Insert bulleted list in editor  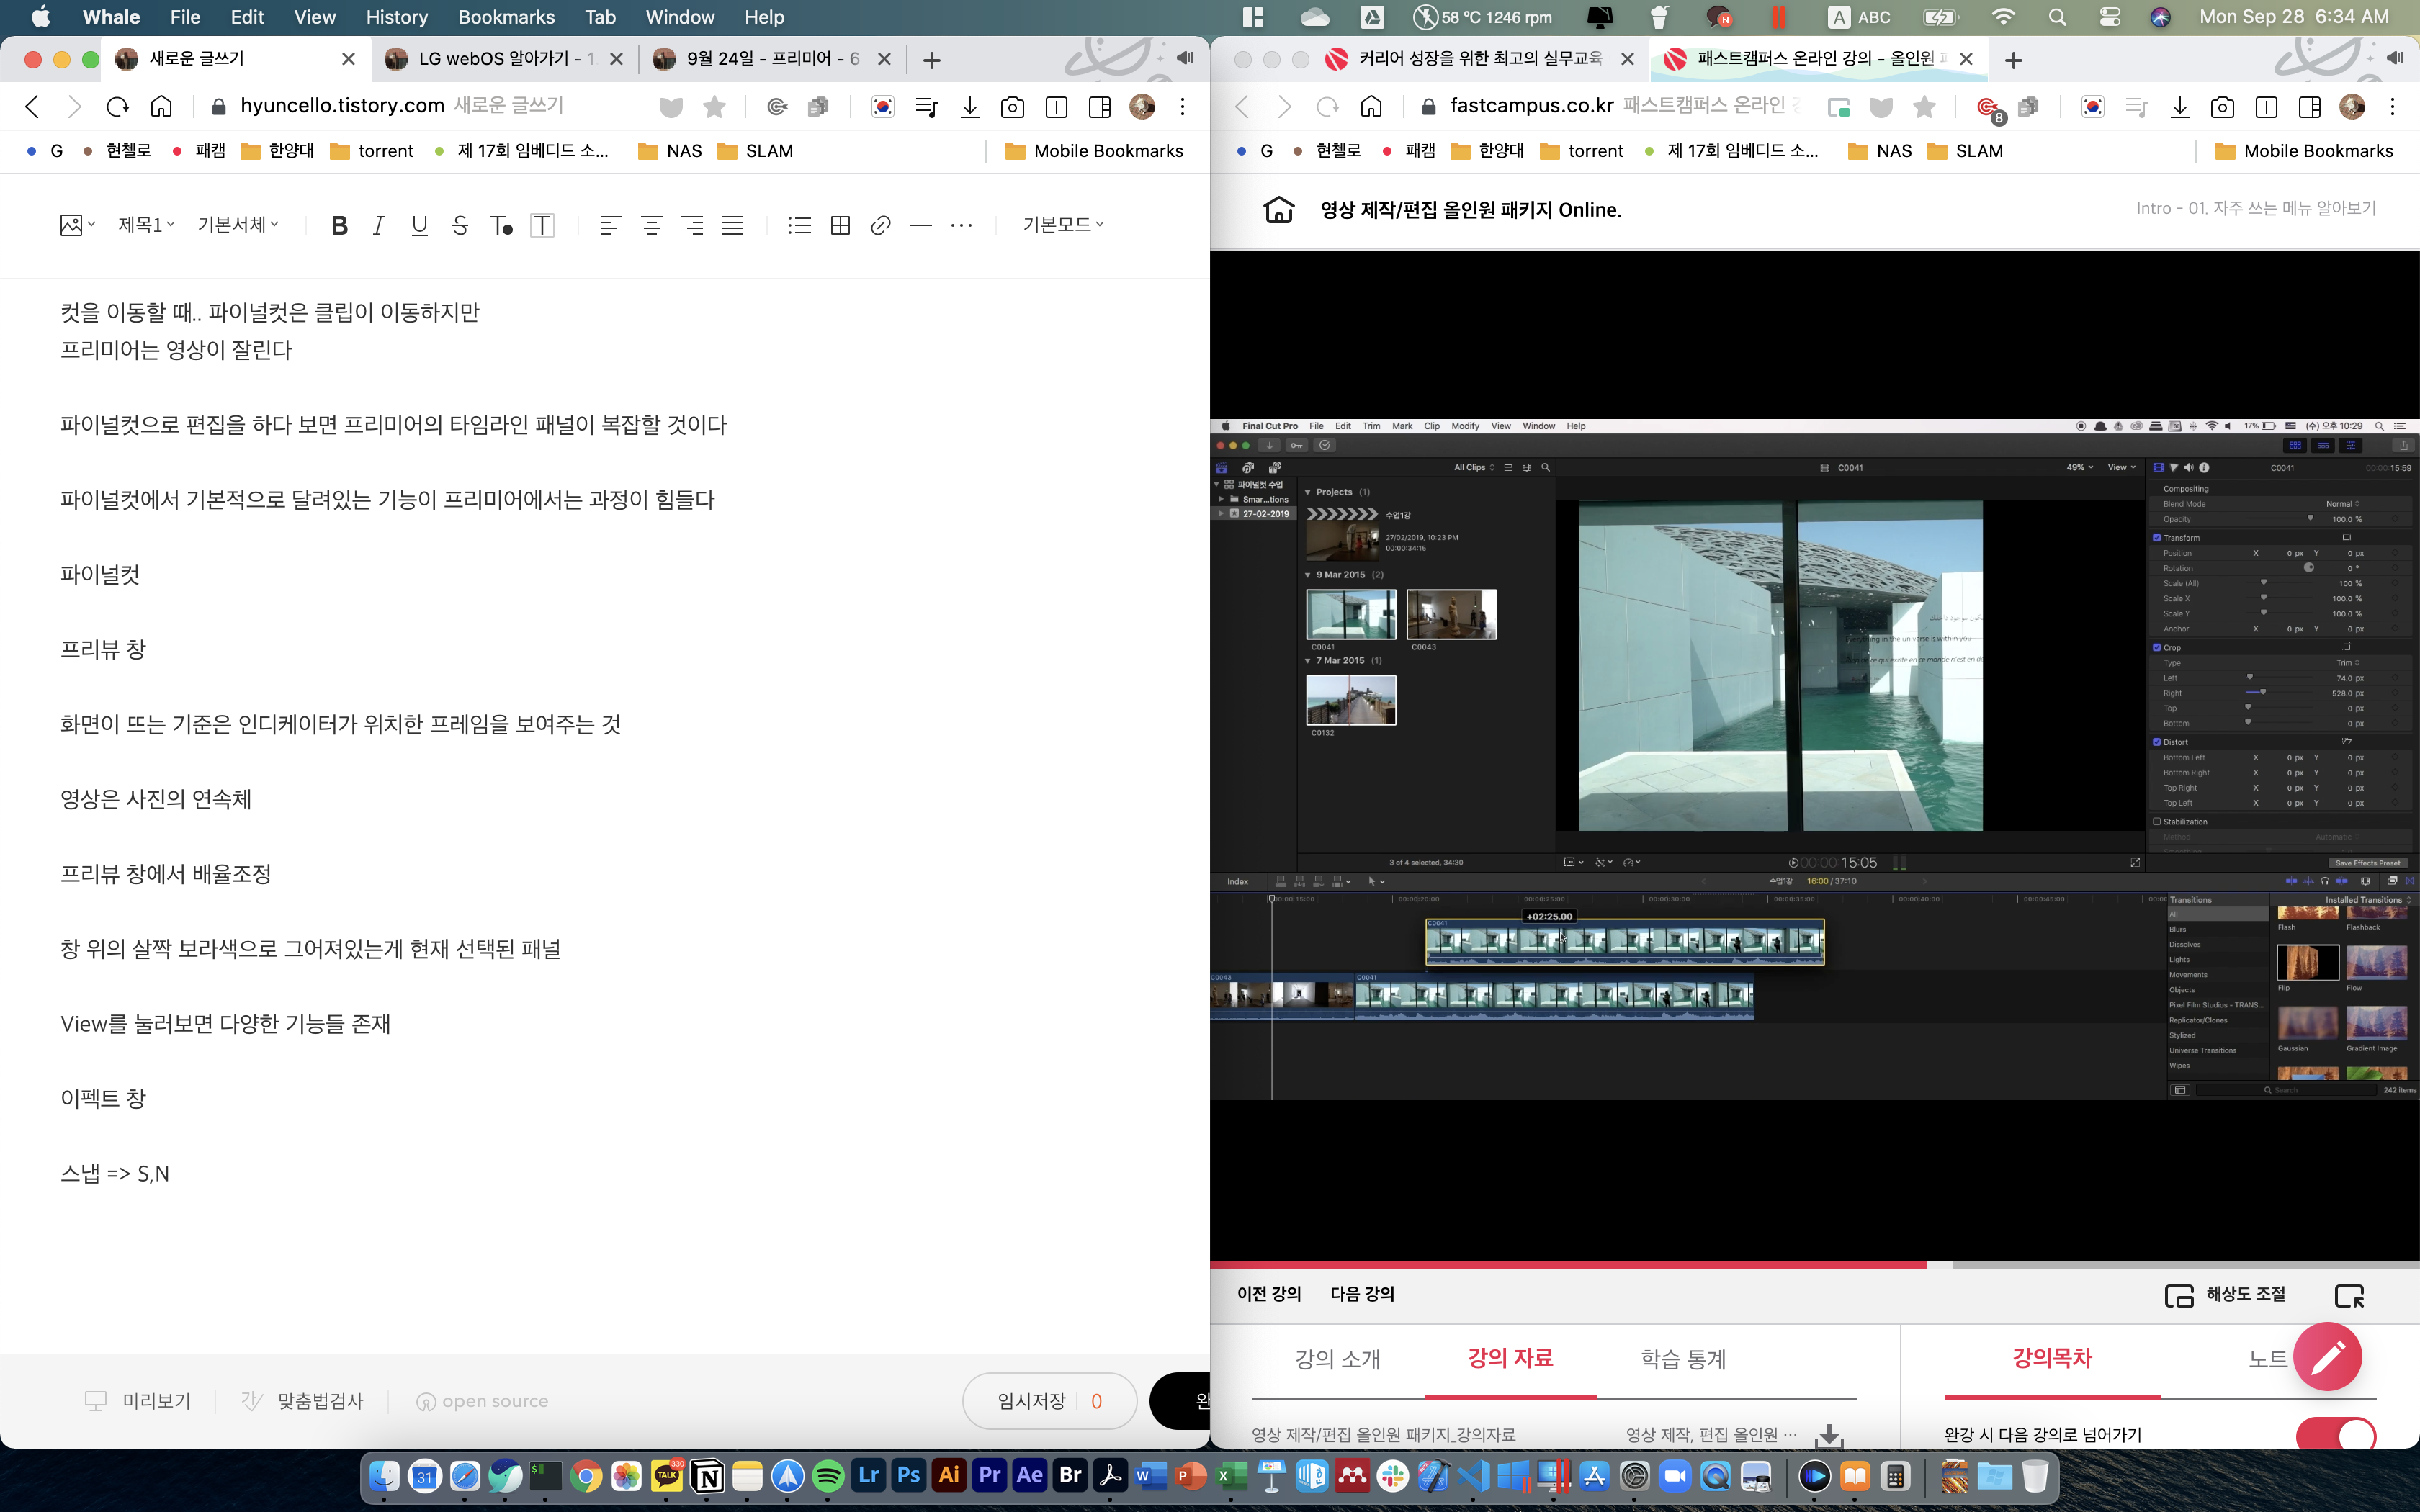[799, 225]
